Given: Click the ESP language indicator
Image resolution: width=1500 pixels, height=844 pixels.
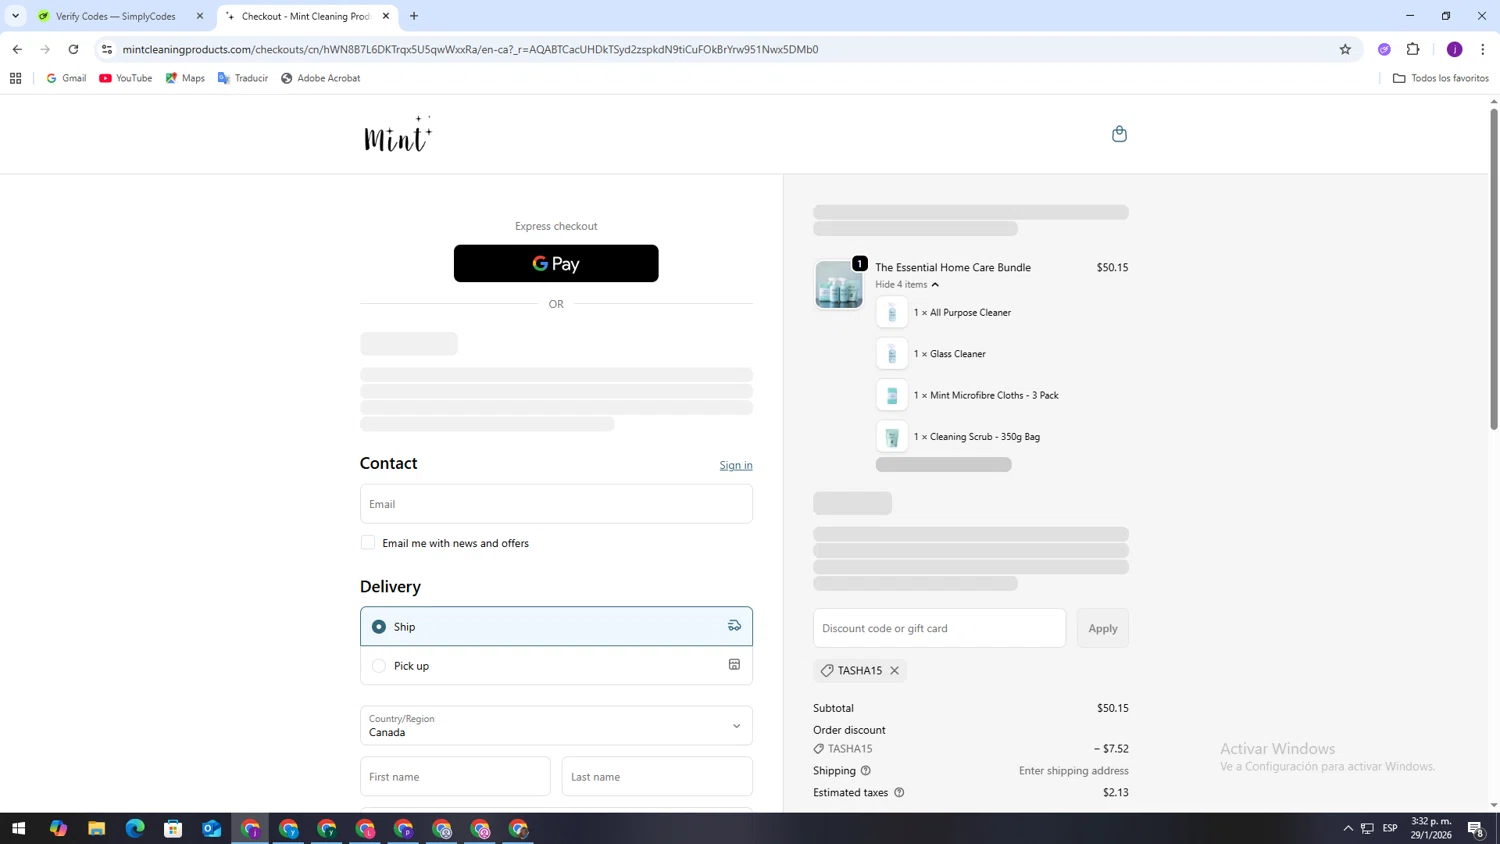Looking at the screenshot, I should pyautogui.click(x=1390, y=829).
